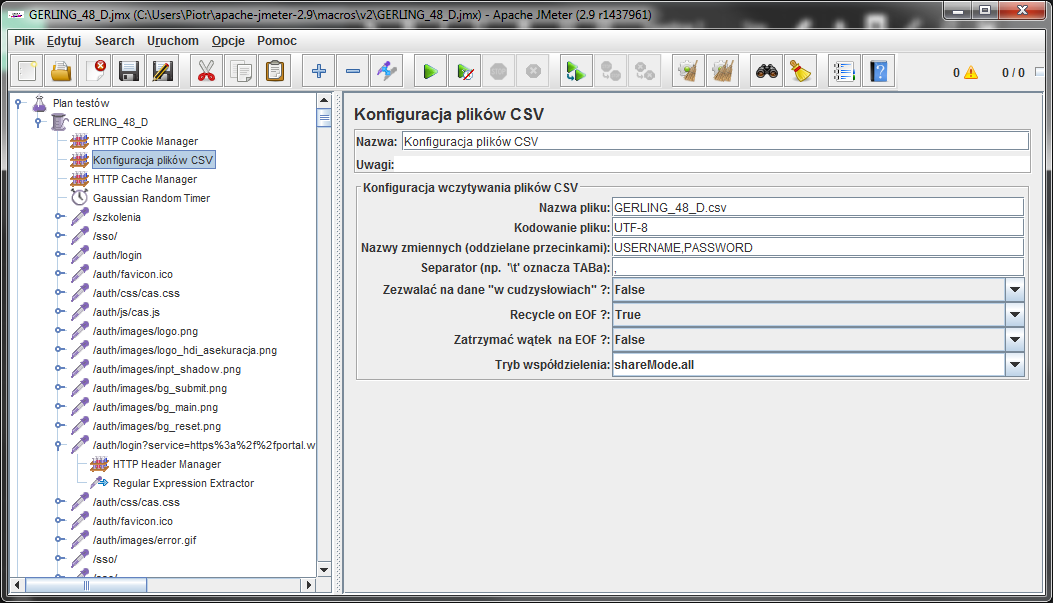The height and width of the screenshot is (603, 1053).
Task: Click the Shutdown test icon
Action: point(533,71)
